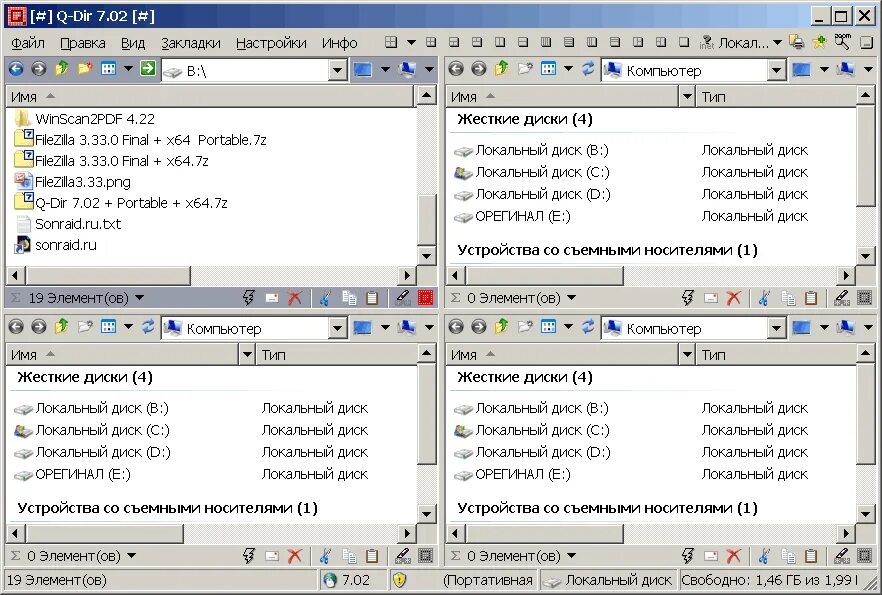Open the Инфо menu
The width and height of the screenshot is (882, 595).
click(339, 43)
